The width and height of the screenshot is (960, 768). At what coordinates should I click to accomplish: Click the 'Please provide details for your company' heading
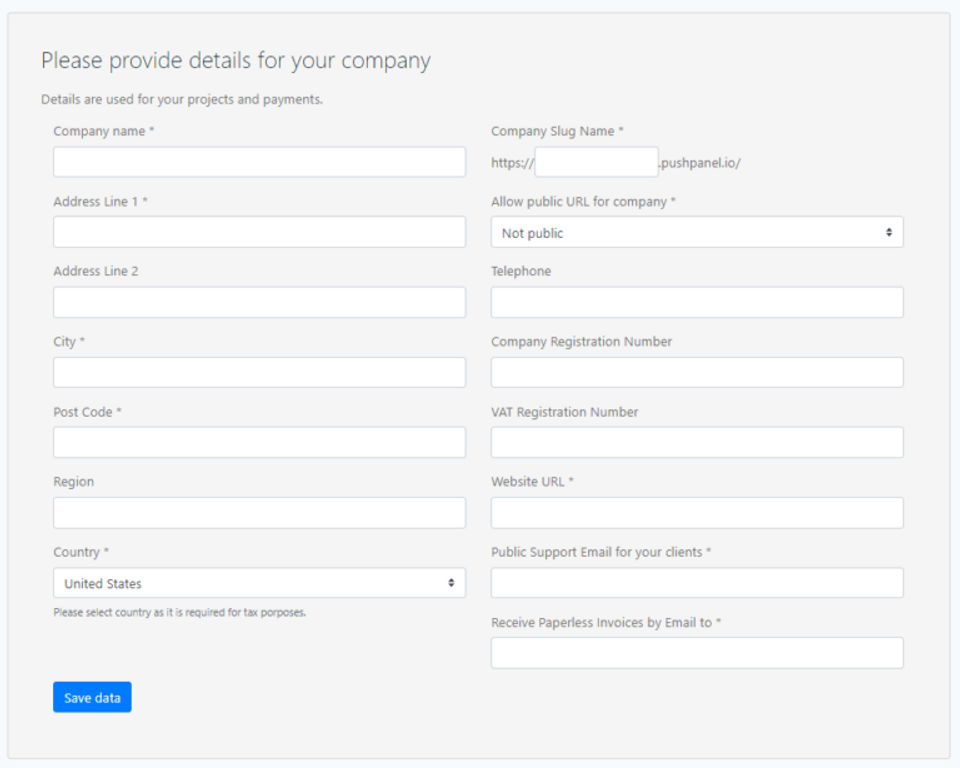pyautogui.click(x=236, y=61)
